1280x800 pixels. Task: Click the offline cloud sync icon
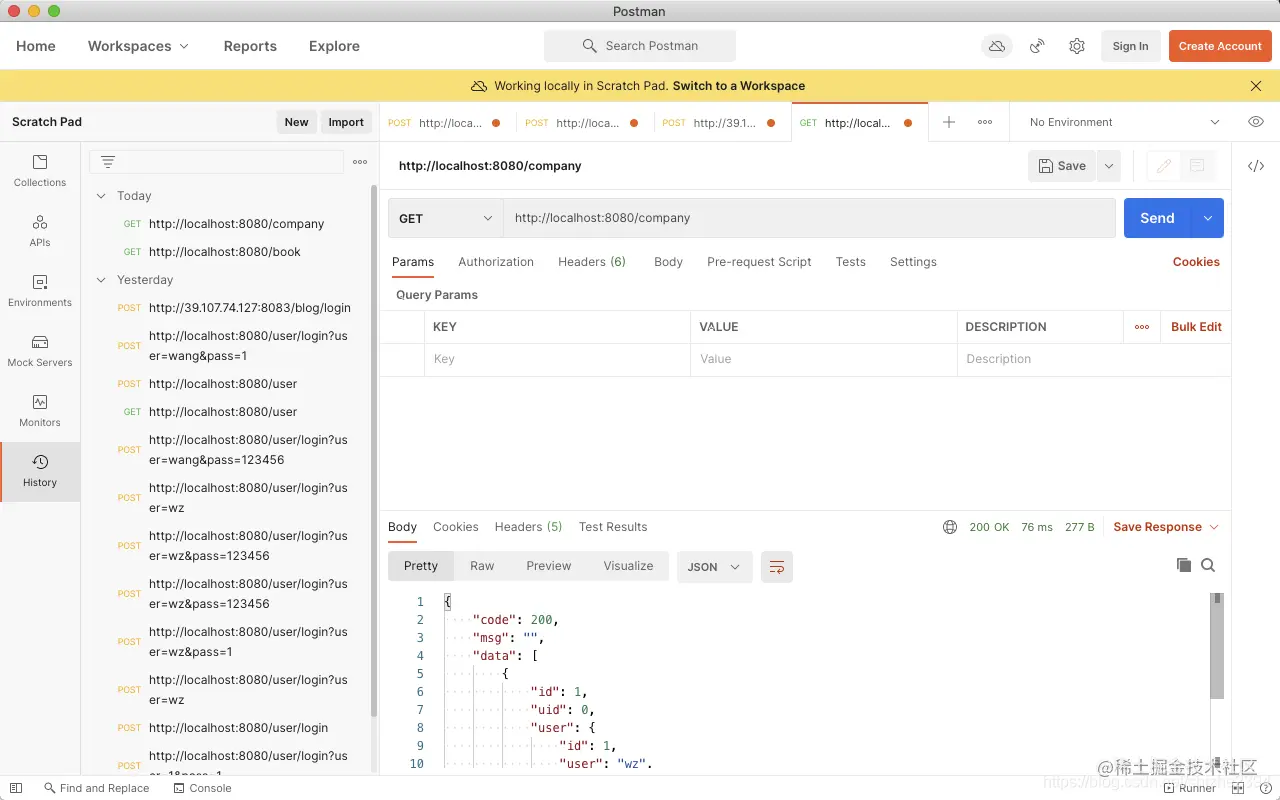point(997,46)
